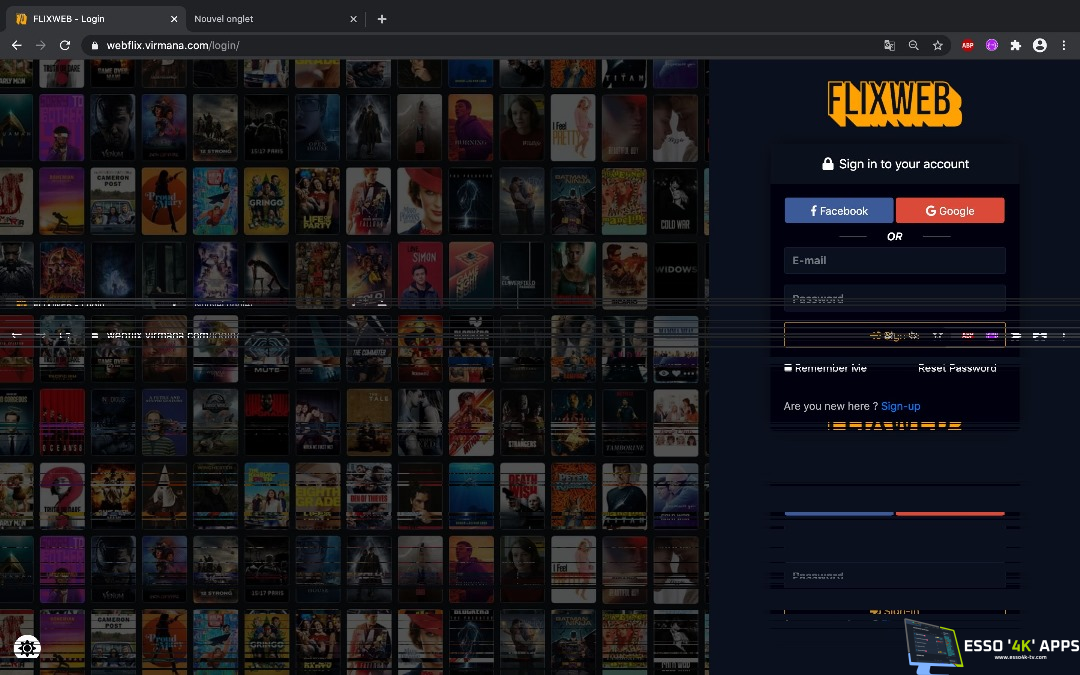Tick the Remember Me checkbox
Image resolution: width=1080 pixels, height=675 pixels.
point(788,368)
